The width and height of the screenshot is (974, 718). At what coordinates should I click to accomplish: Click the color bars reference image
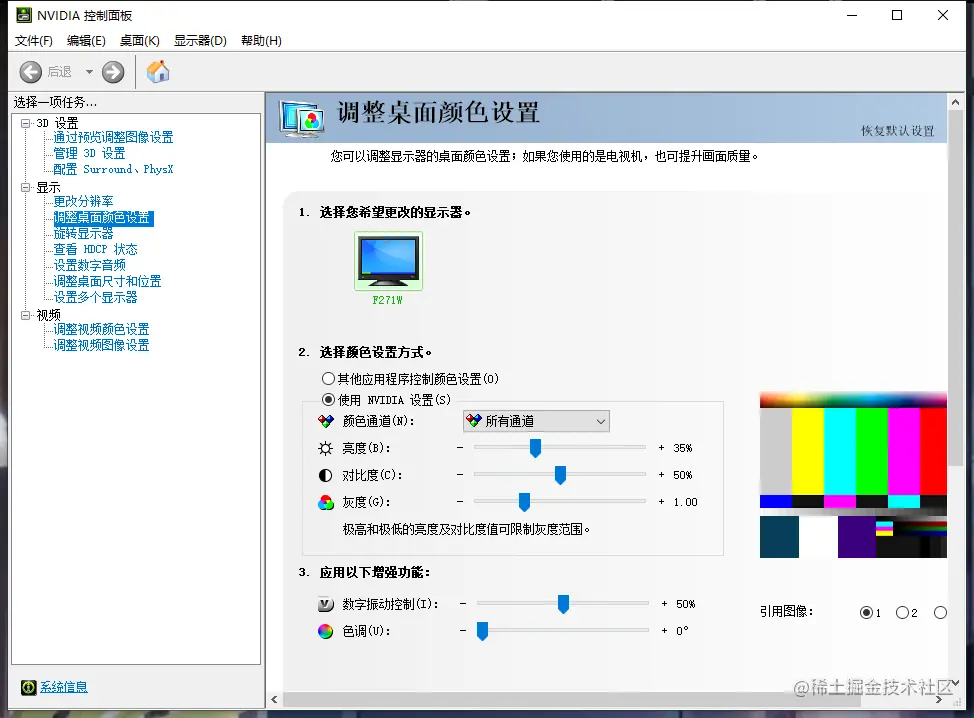(853, 475)
